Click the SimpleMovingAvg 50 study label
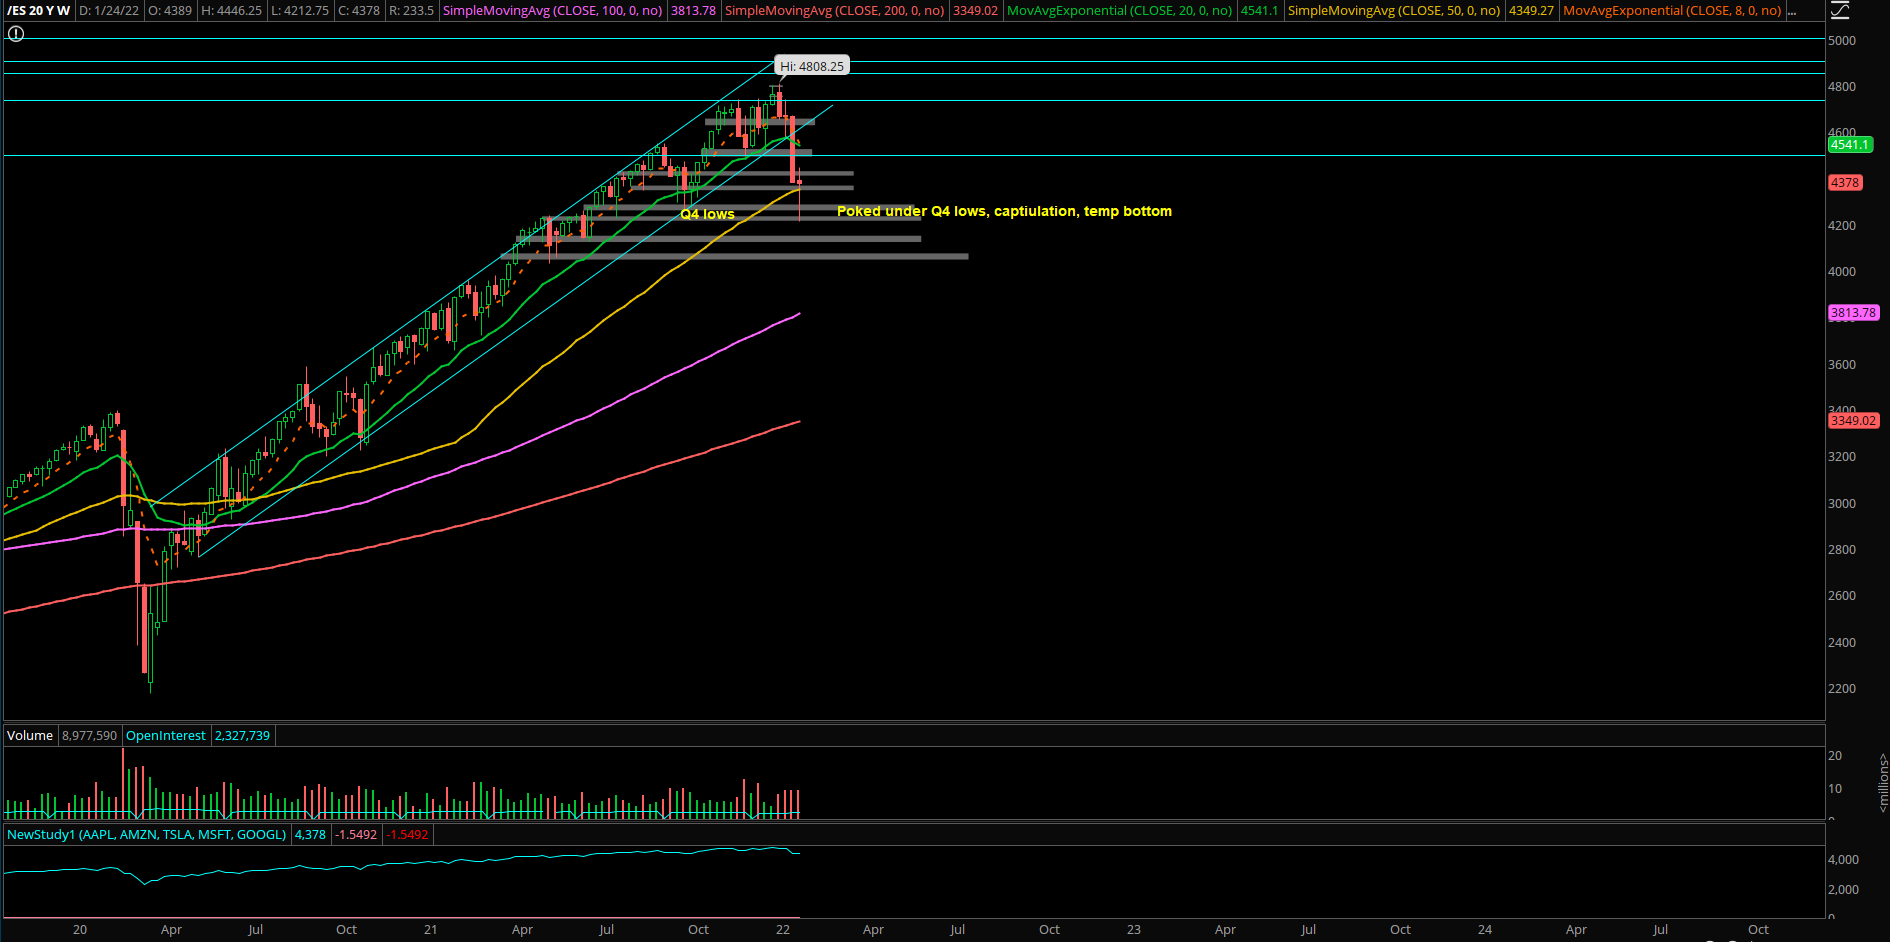 click(1393, 11)
